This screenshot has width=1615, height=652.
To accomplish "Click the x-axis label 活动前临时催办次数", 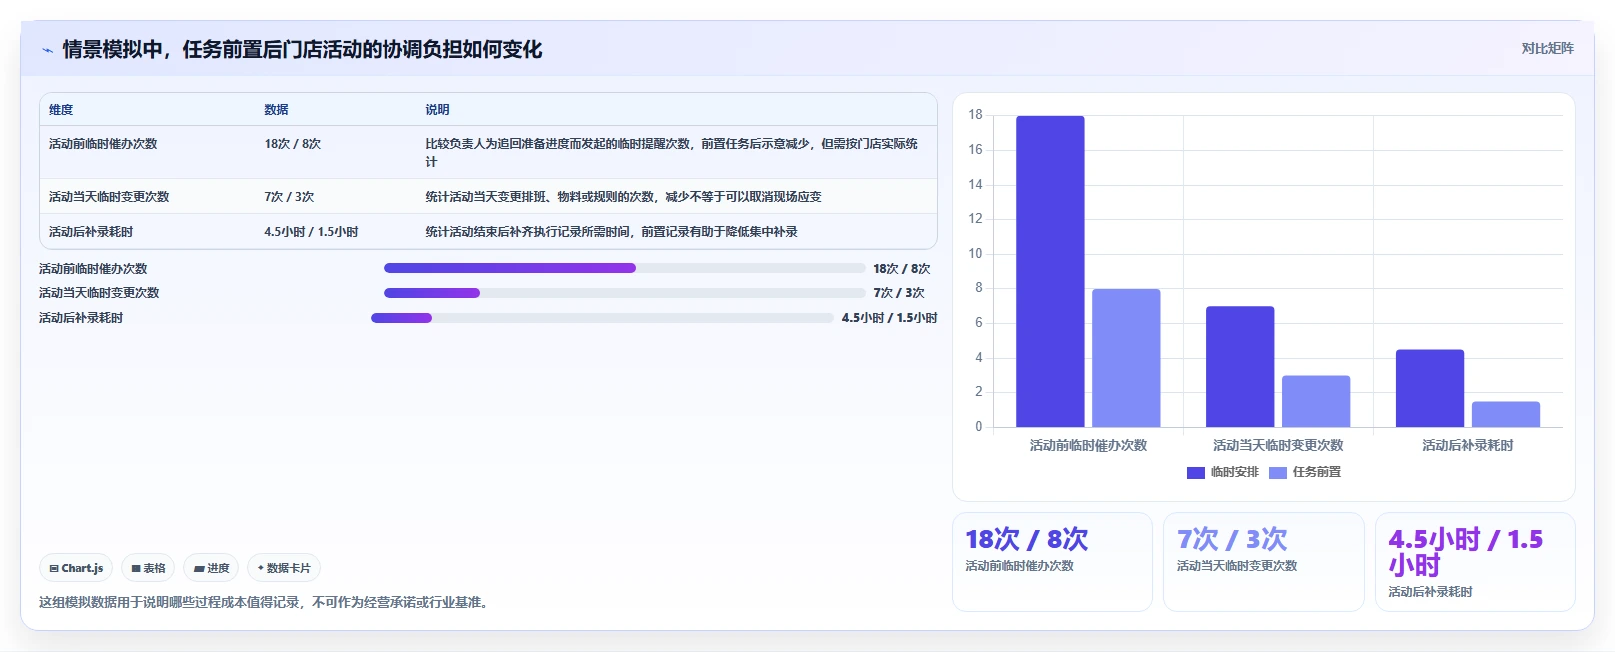I will [x=1088, y=446].
